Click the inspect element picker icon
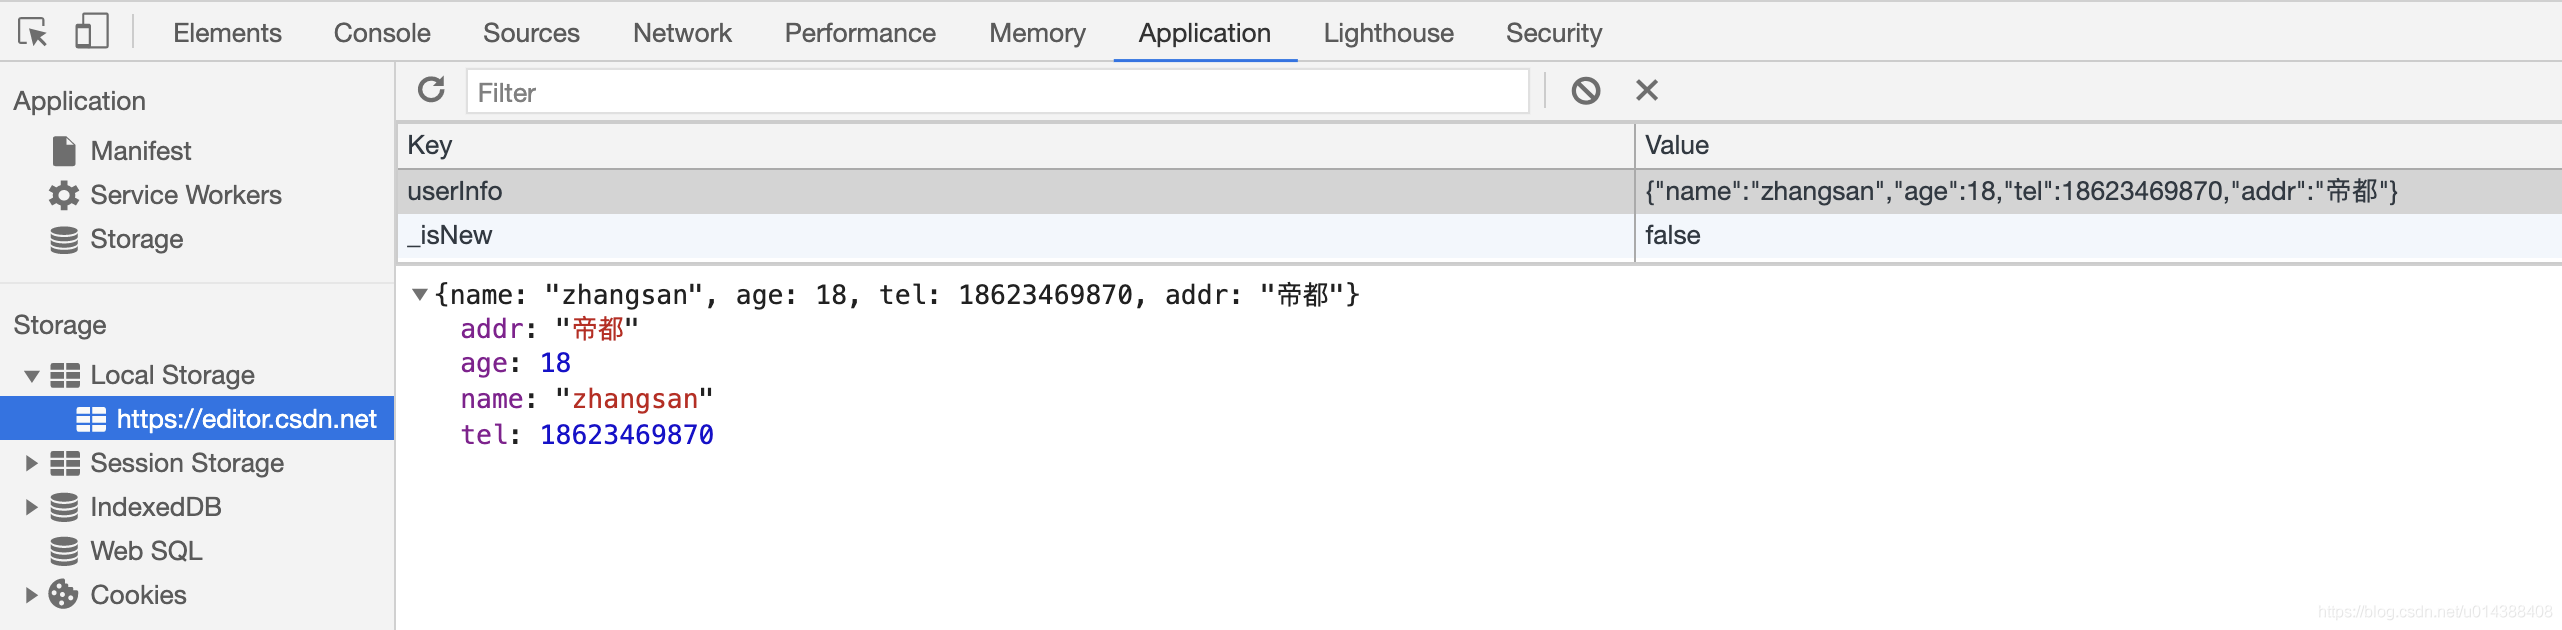2562x630 pixels. point(32,33)
